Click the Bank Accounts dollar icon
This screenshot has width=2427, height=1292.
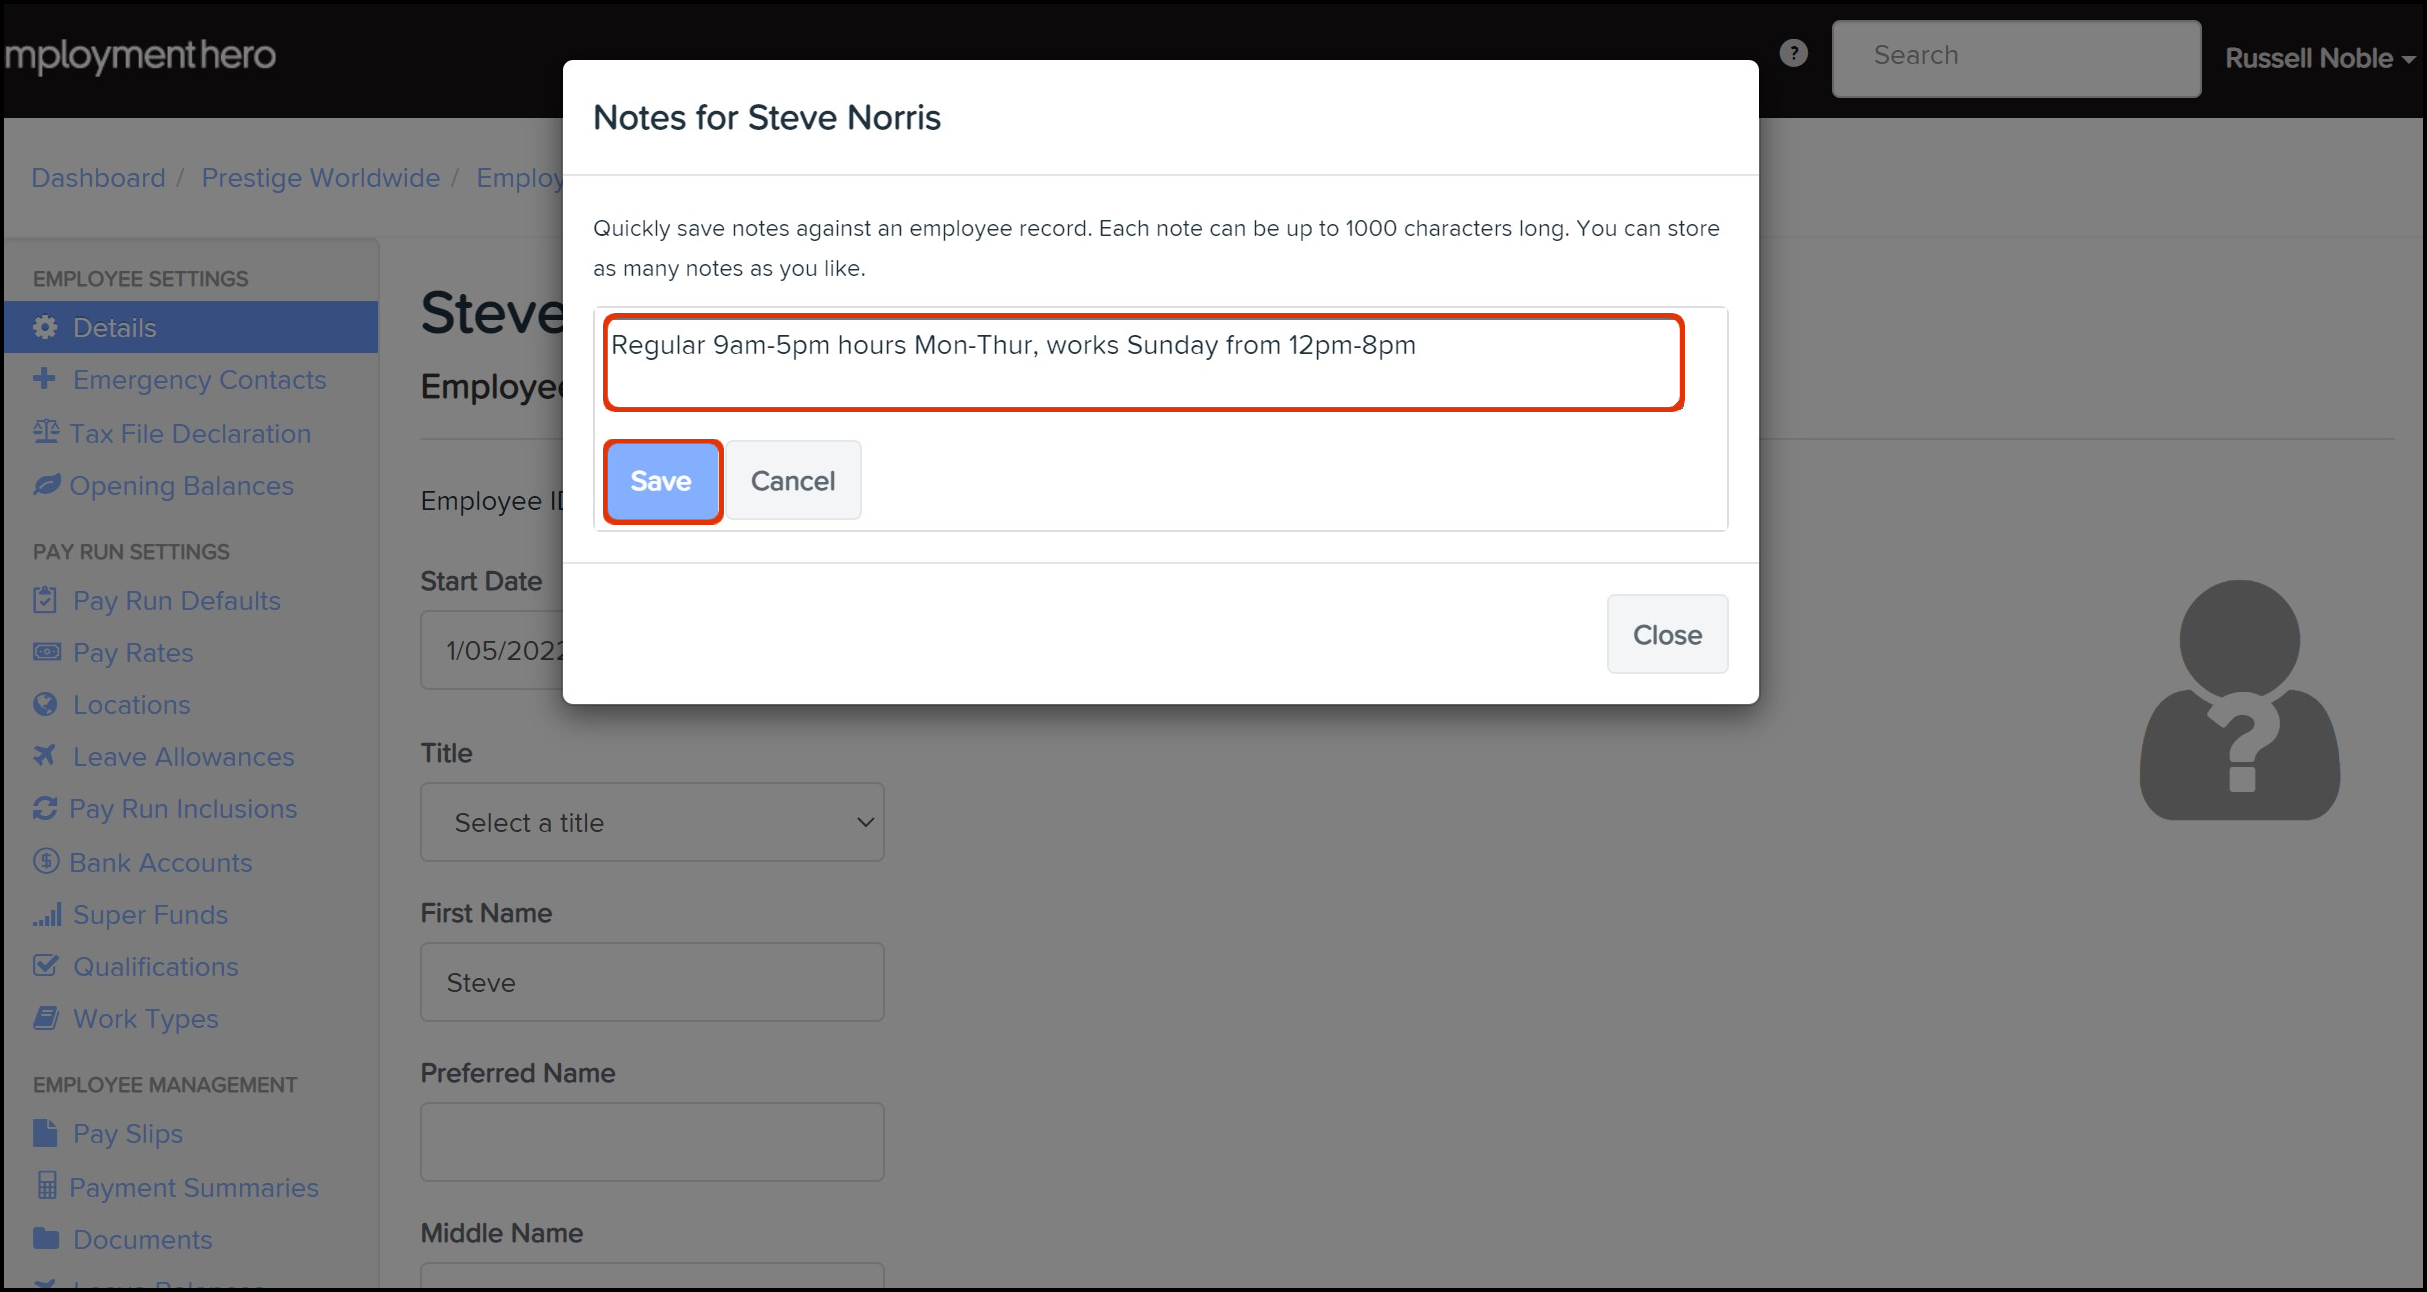click(46, 861)
